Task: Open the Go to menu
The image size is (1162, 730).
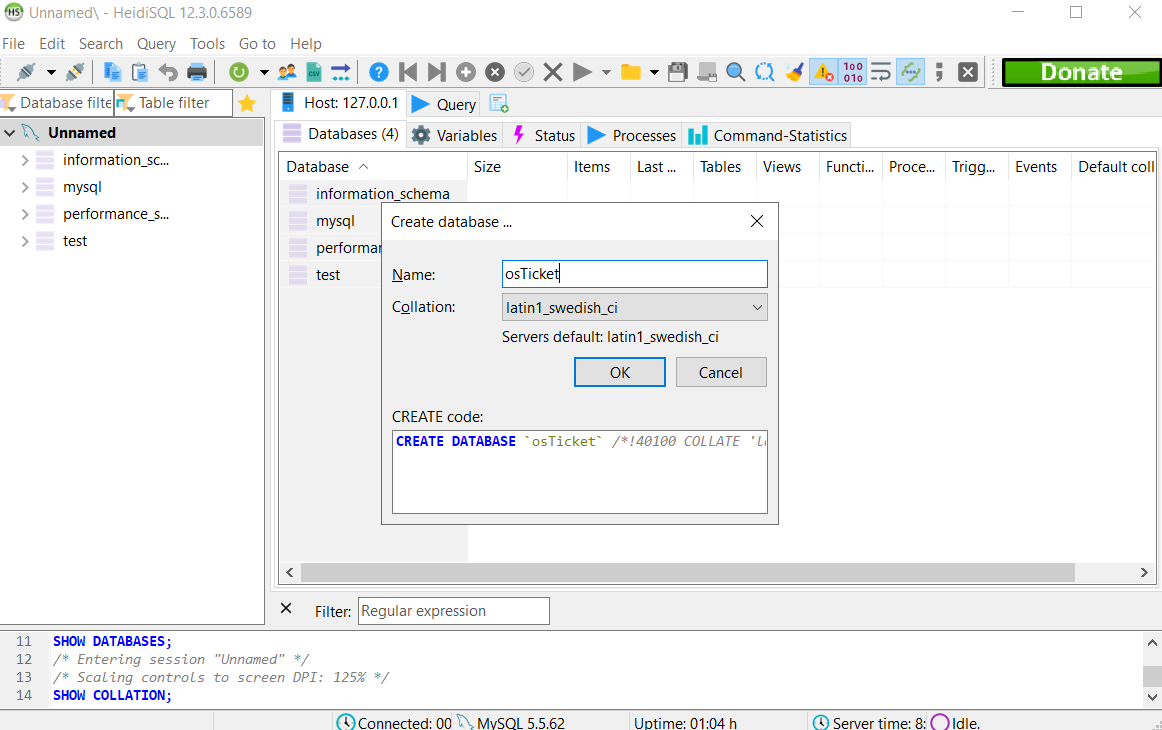Action: pos(257,44)
